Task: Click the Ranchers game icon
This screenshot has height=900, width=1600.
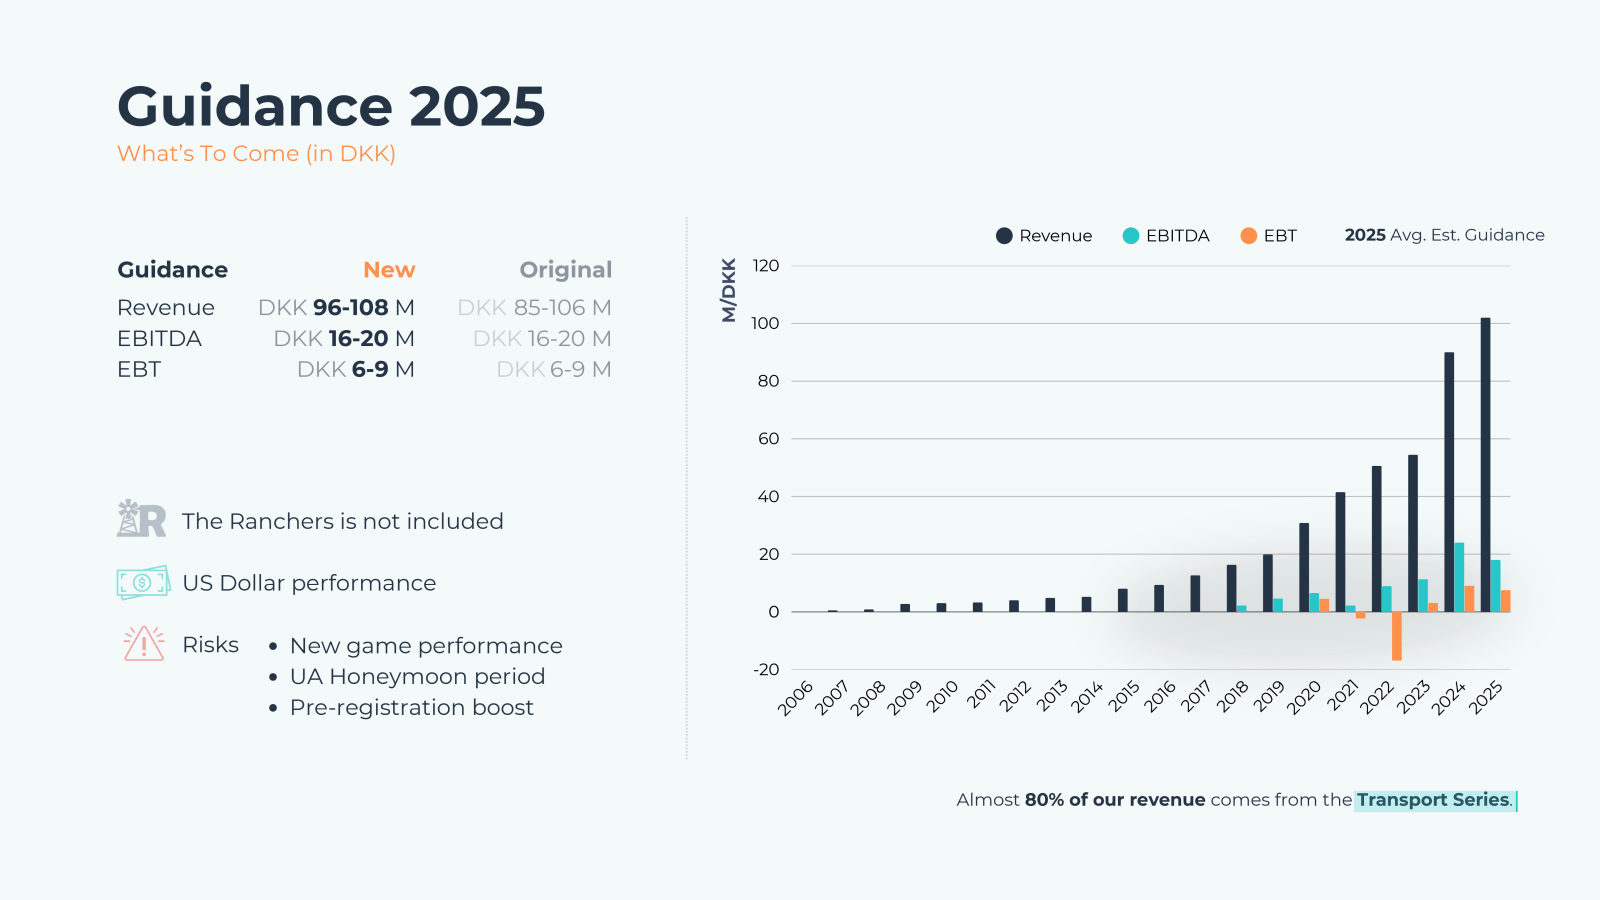Action: coord(141,519)
